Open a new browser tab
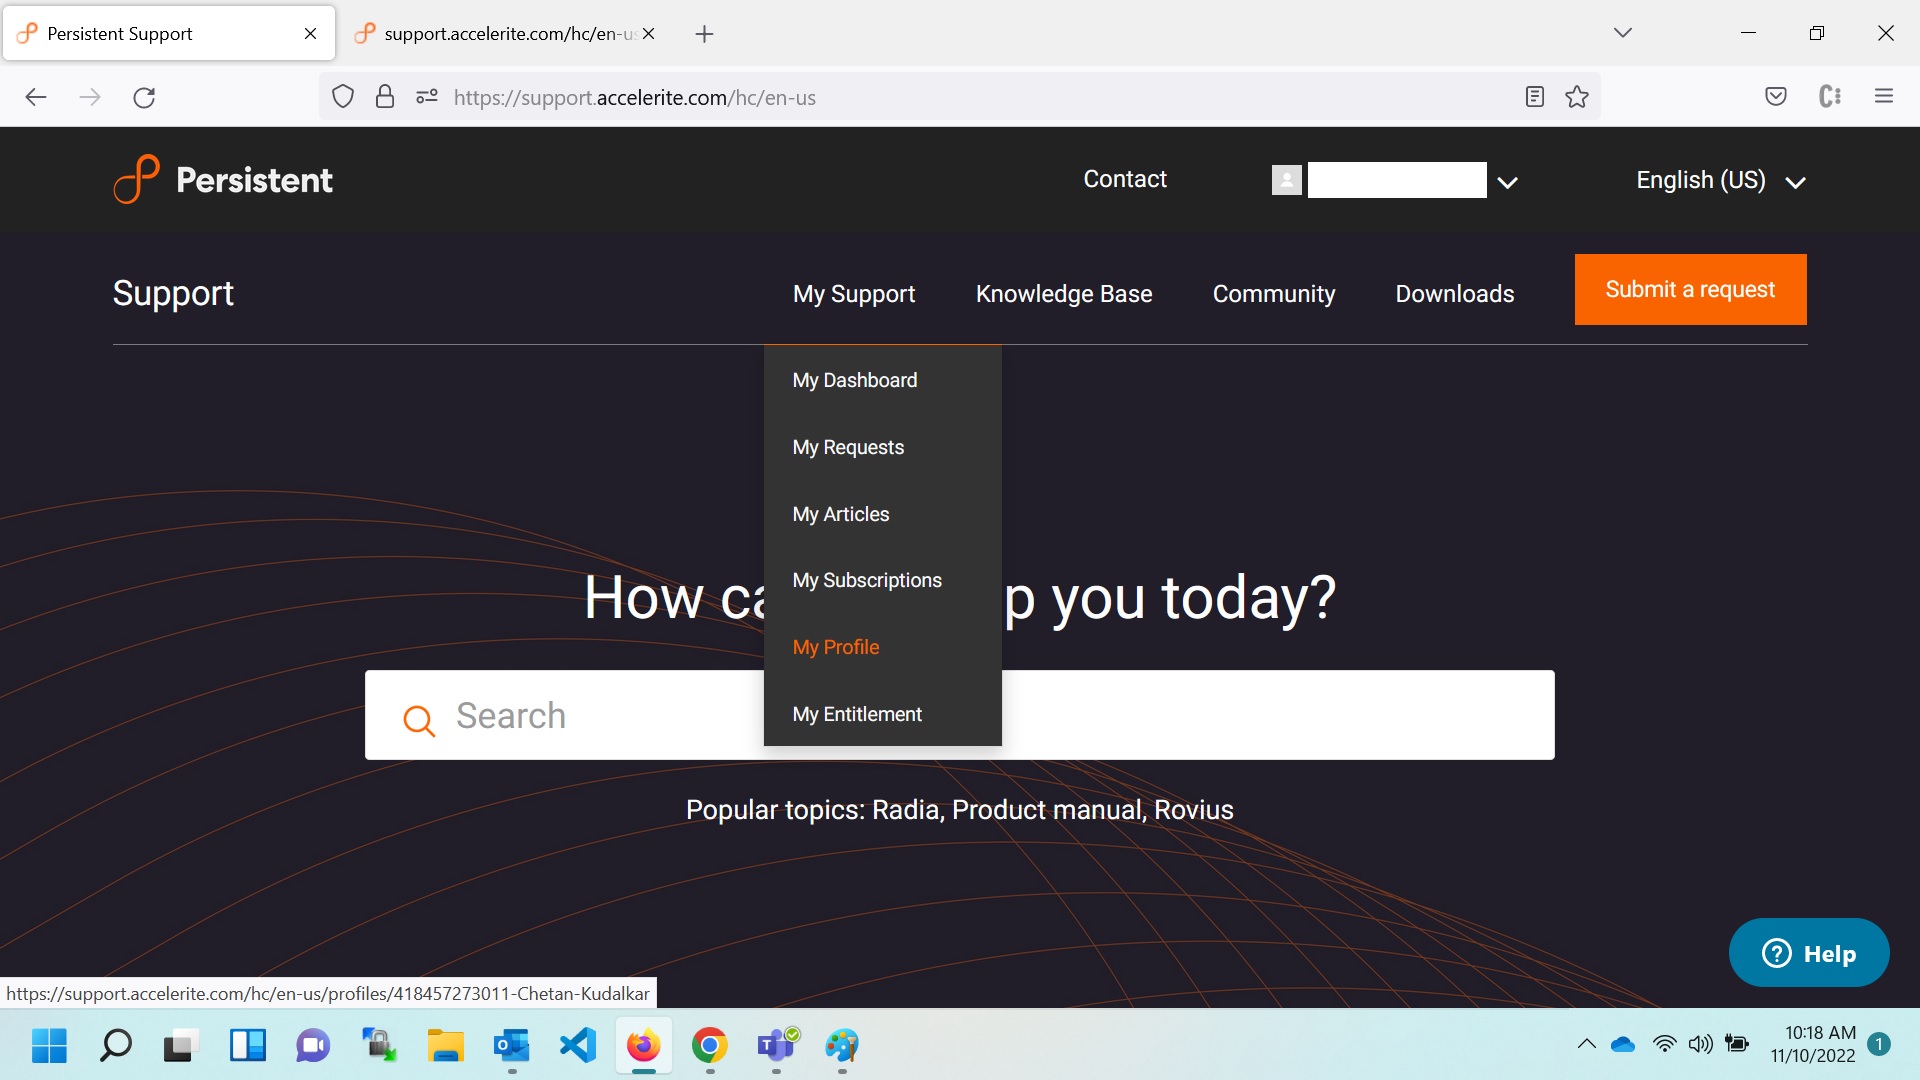The width and height of the screenshot is (1920, 1080). pos(704,34)
